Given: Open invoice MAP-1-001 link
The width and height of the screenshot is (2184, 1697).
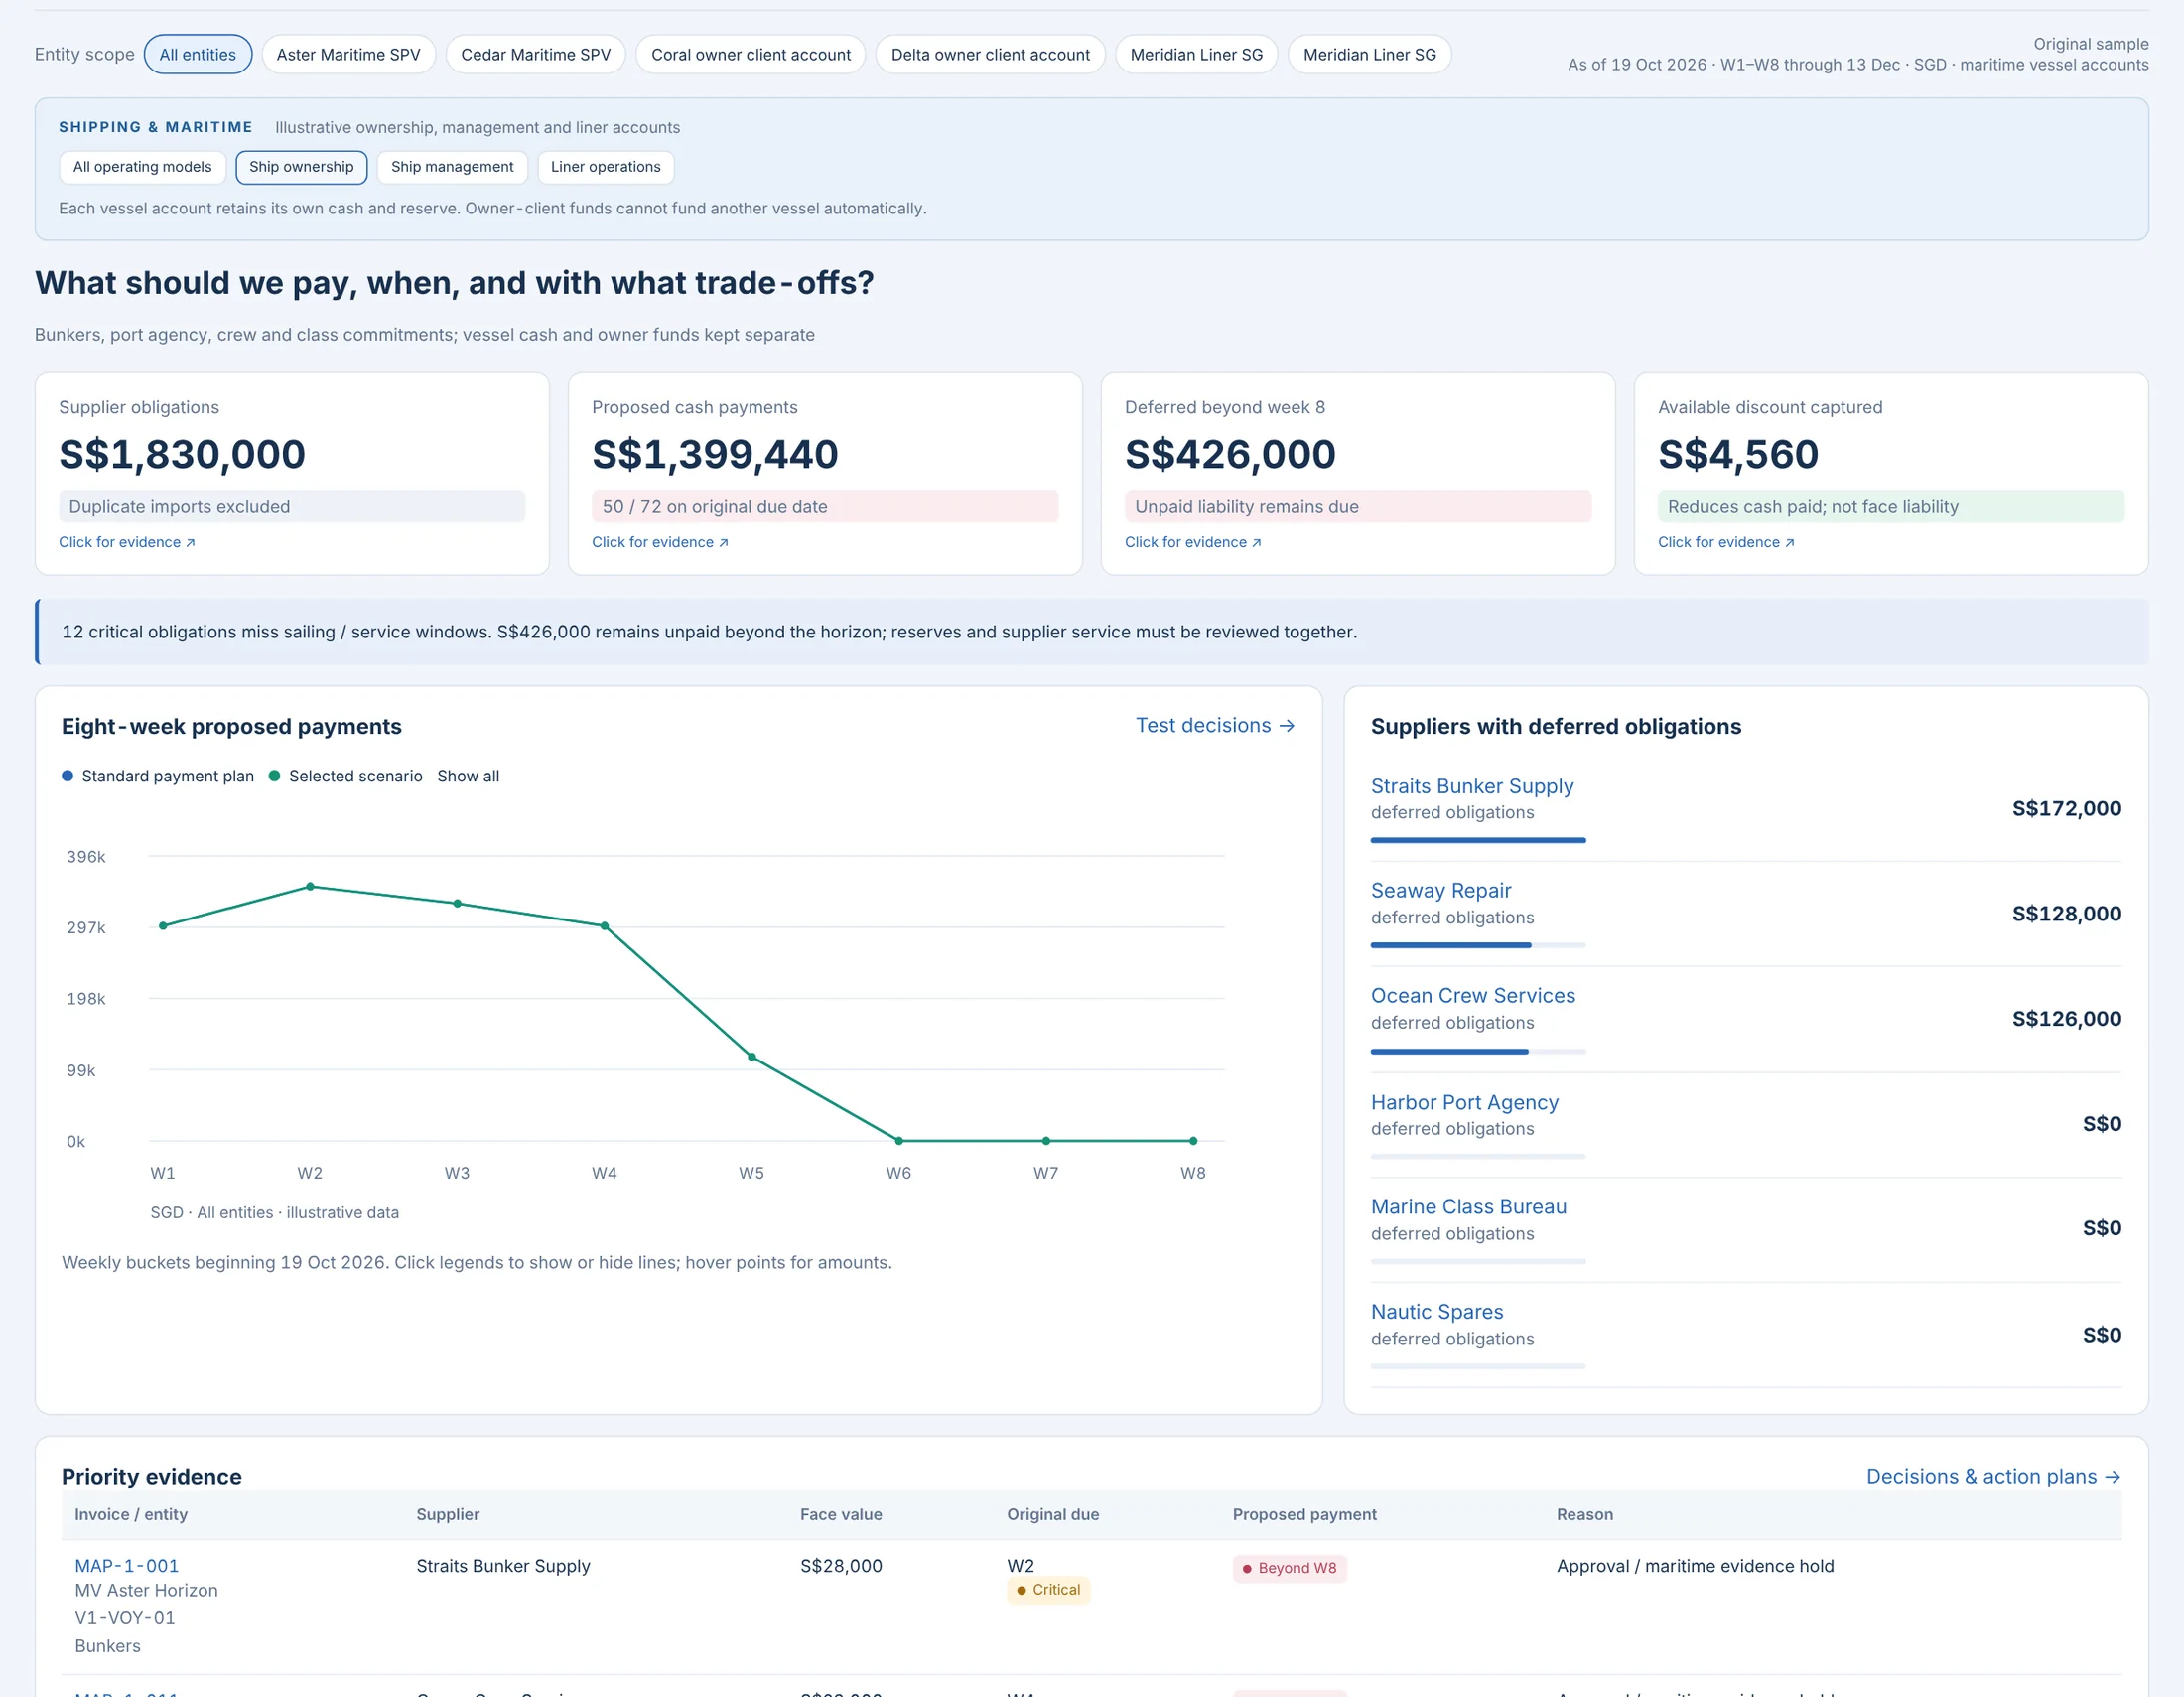Looking at the screenshot, I should tap(127, 1566).
